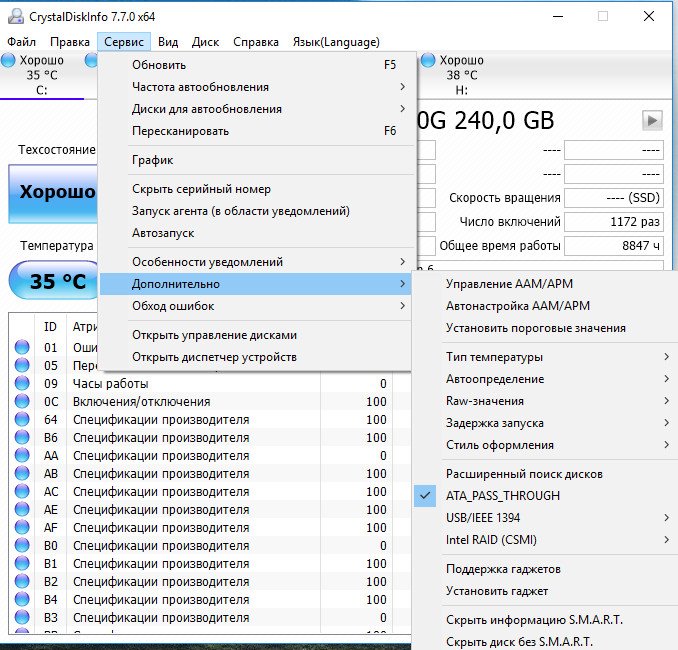Click status orb for attribute B6 row
The height and width of the screenshot is (650, 678).
22,437
